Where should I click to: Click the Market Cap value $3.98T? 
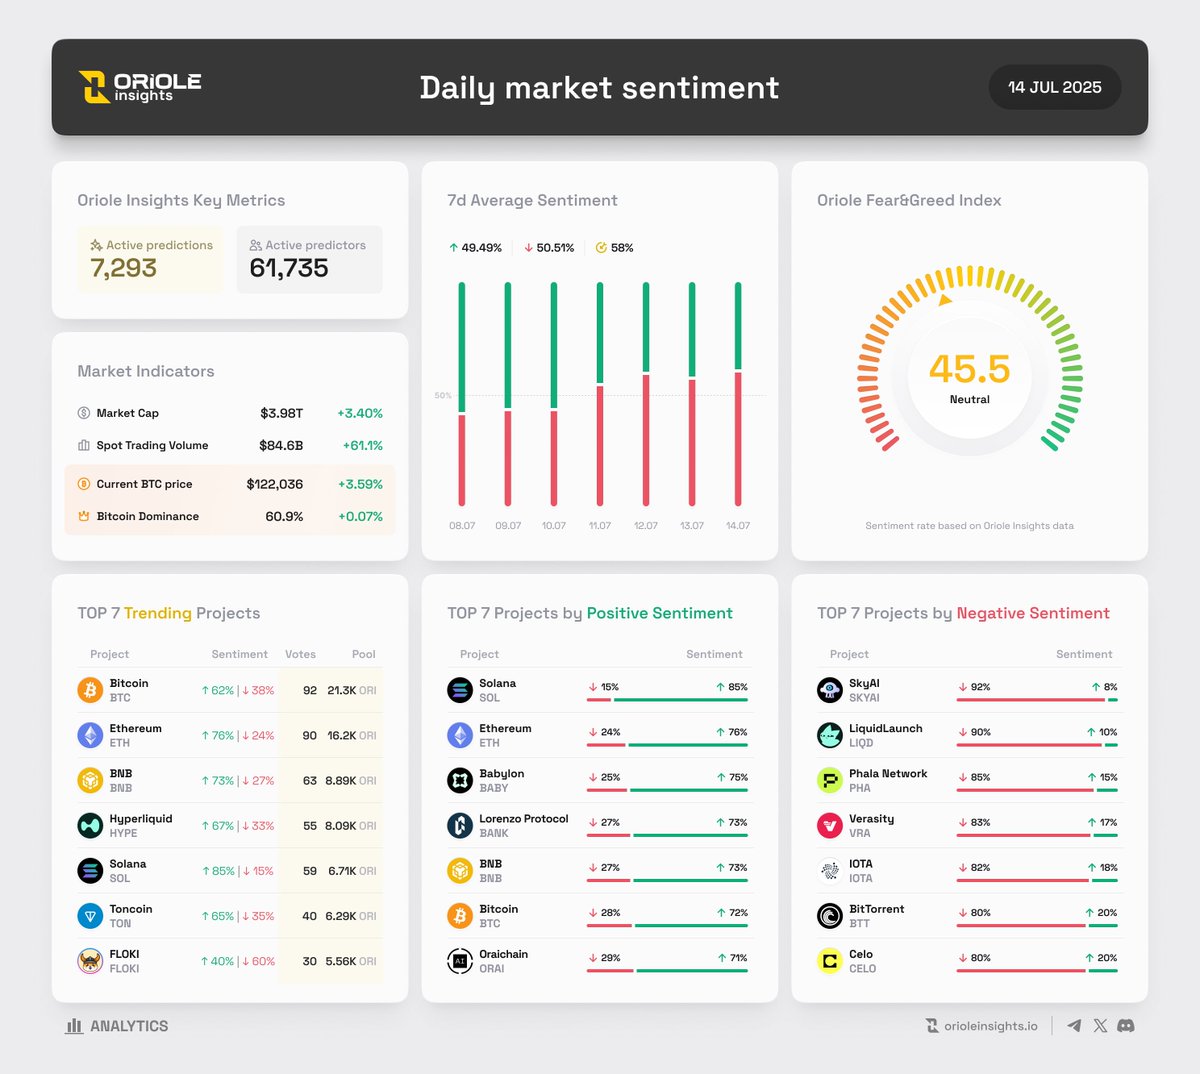tap(282, 413)
